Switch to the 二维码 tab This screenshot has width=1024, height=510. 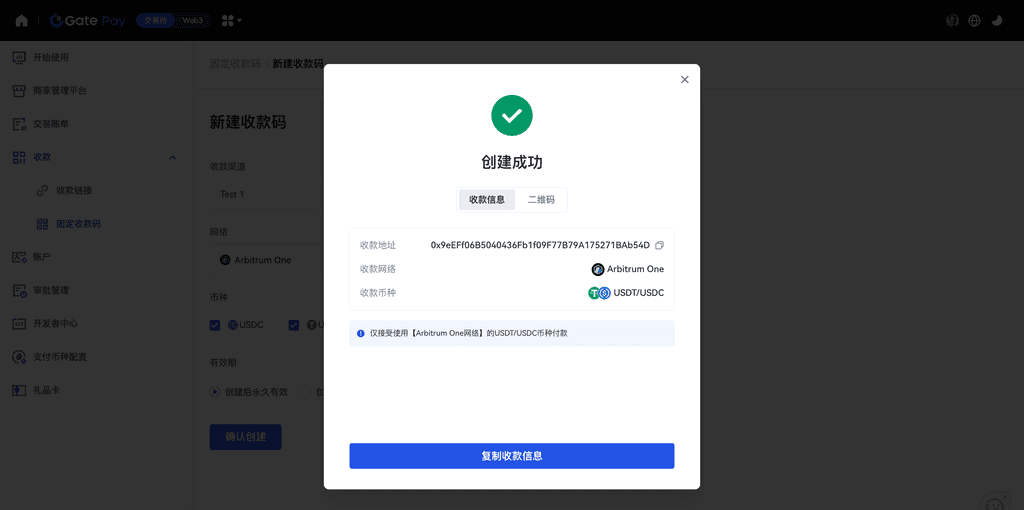[541, 200]
